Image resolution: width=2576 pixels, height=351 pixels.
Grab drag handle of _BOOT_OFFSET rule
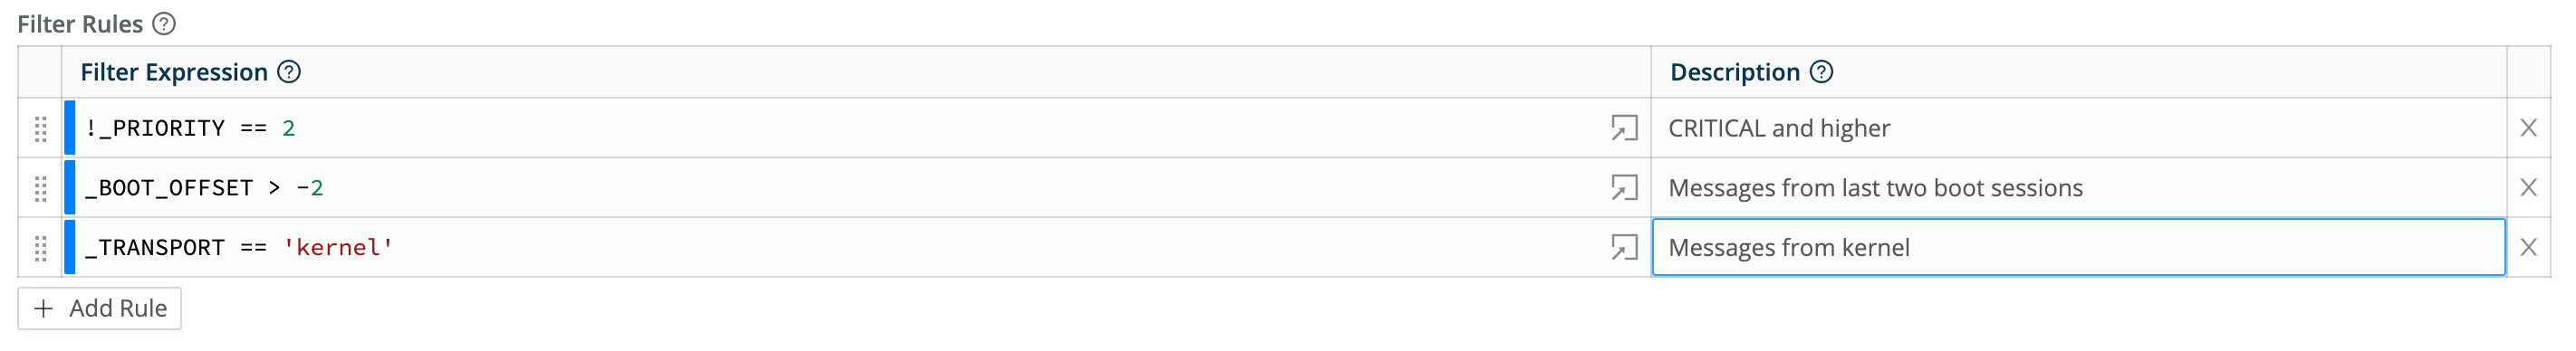click(x=41, y=188)
